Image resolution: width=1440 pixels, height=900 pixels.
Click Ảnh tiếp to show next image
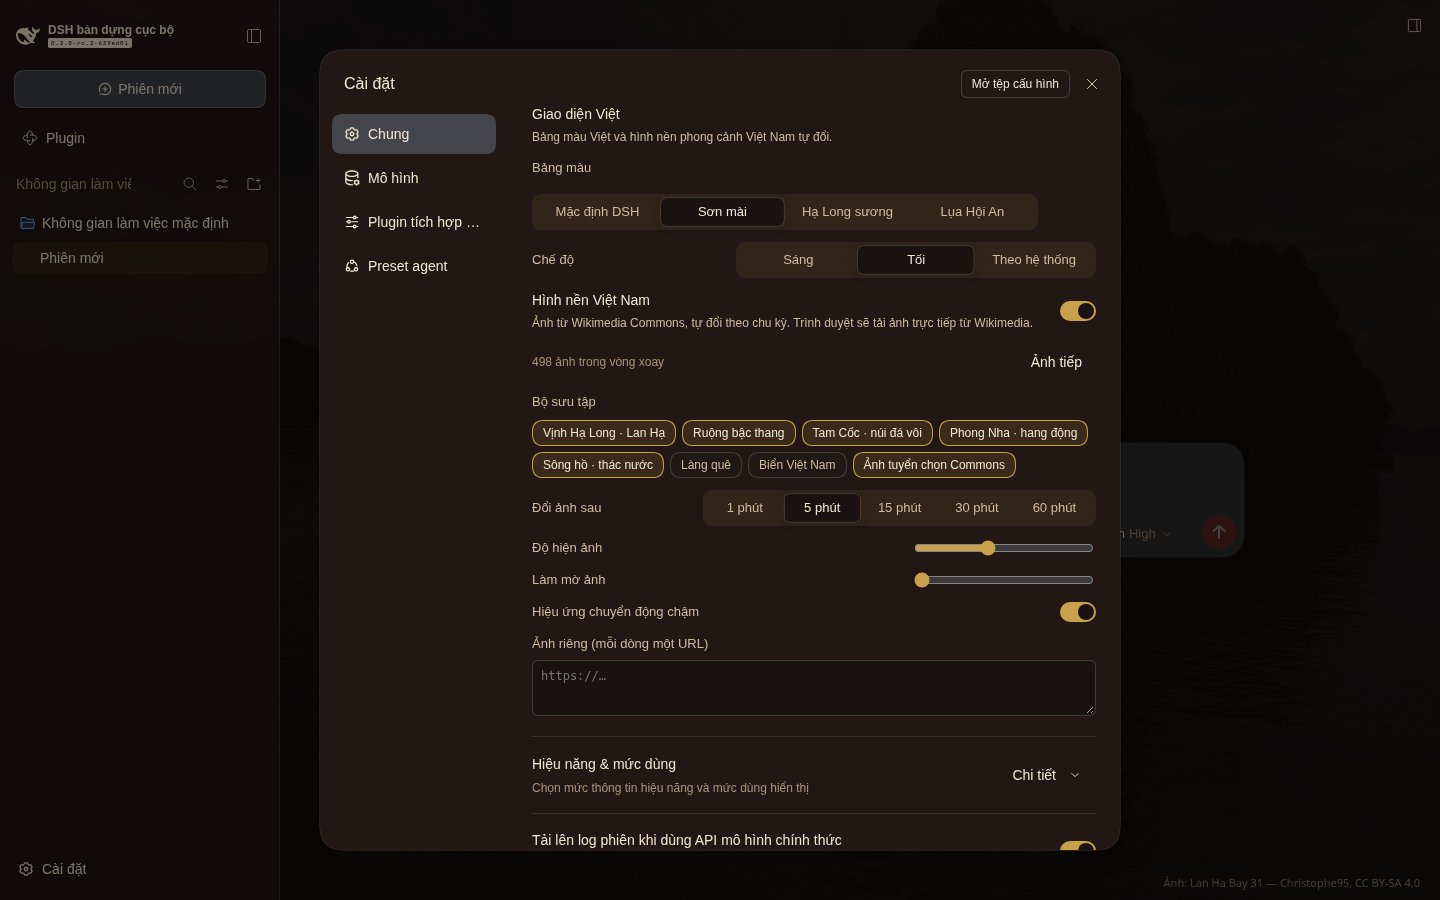click(x=1056, y=362)
